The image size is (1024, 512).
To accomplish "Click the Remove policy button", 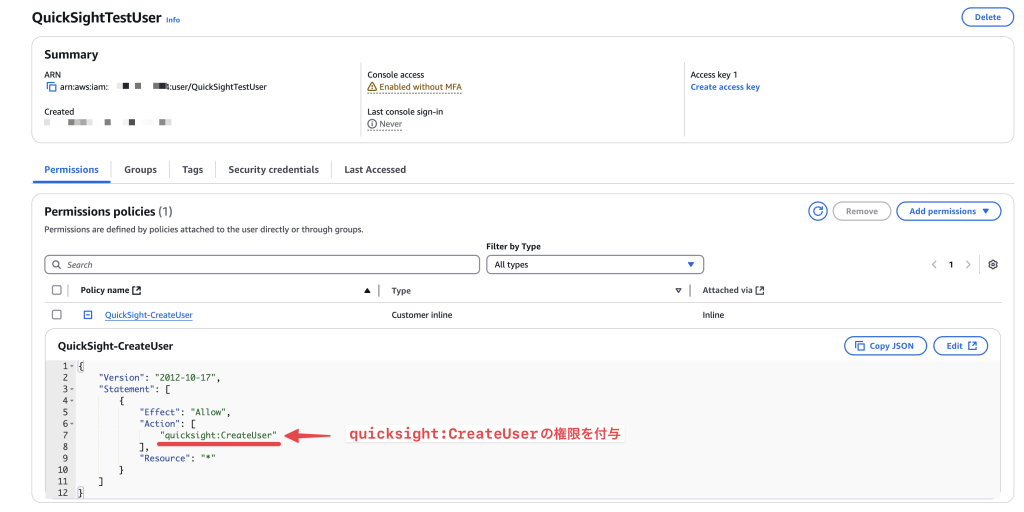I will tap(861, 212).
